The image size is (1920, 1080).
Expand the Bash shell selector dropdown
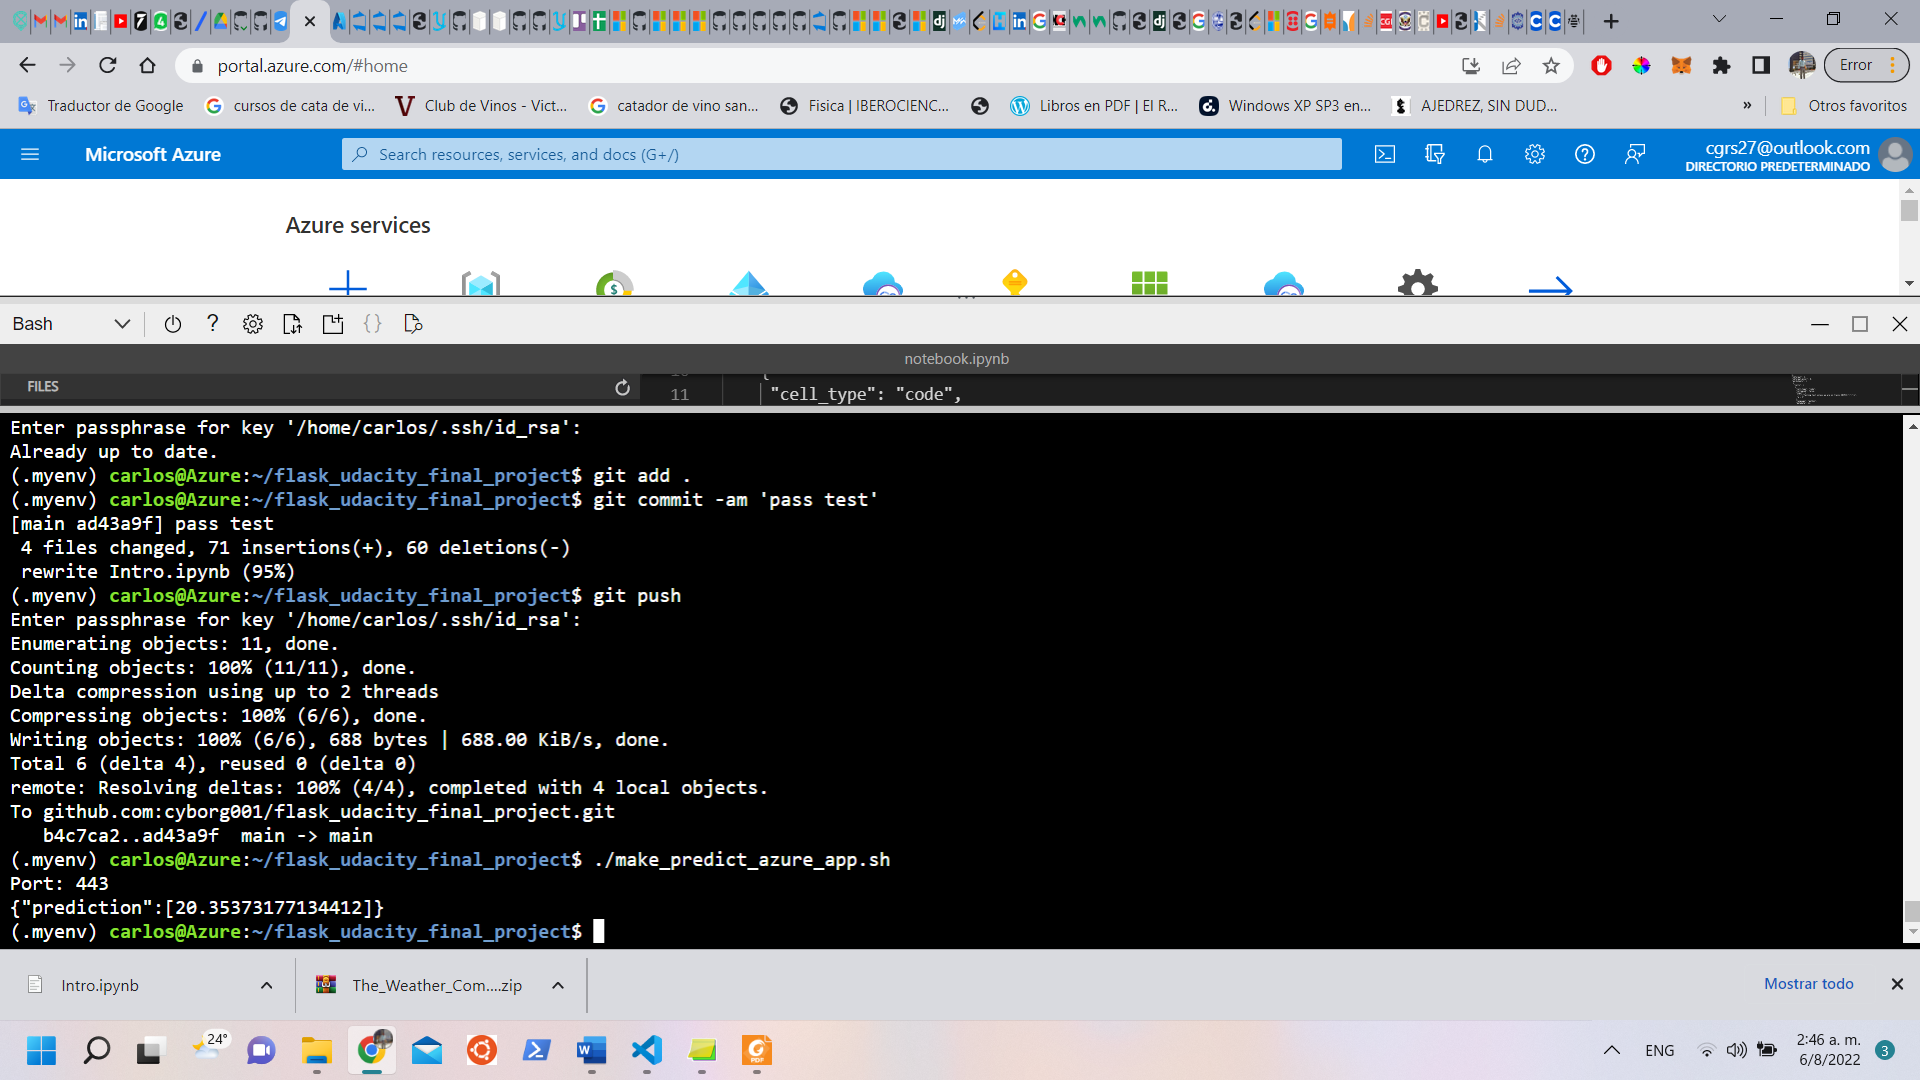click(122, 323)
